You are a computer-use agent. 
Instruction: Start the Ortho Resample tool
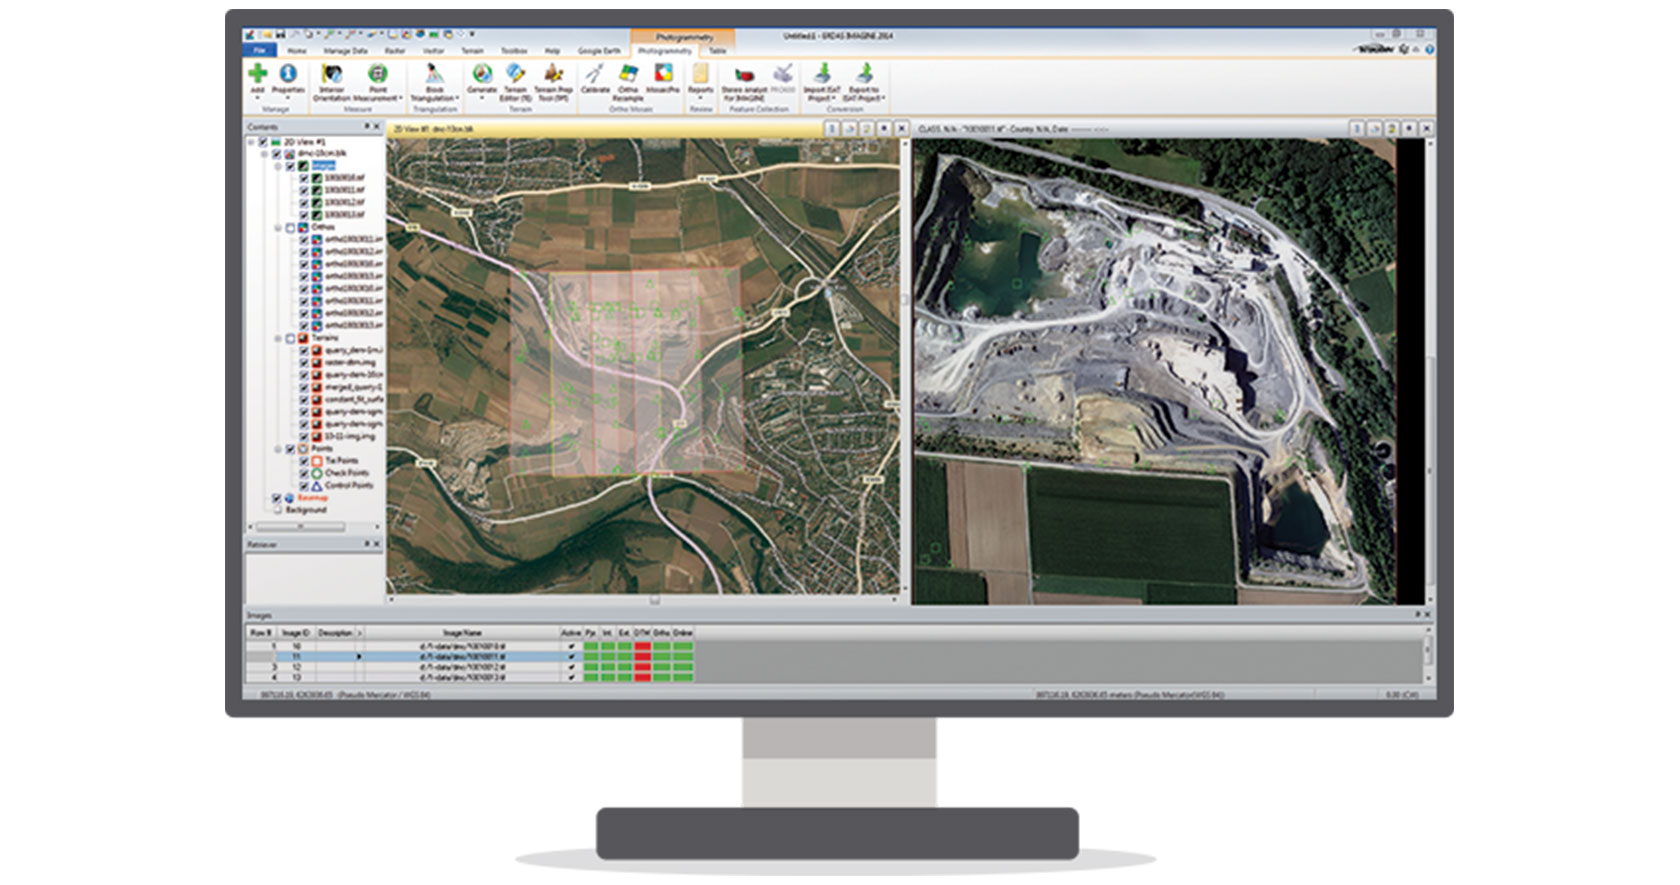pyautogui.click(x=628, y=73)
